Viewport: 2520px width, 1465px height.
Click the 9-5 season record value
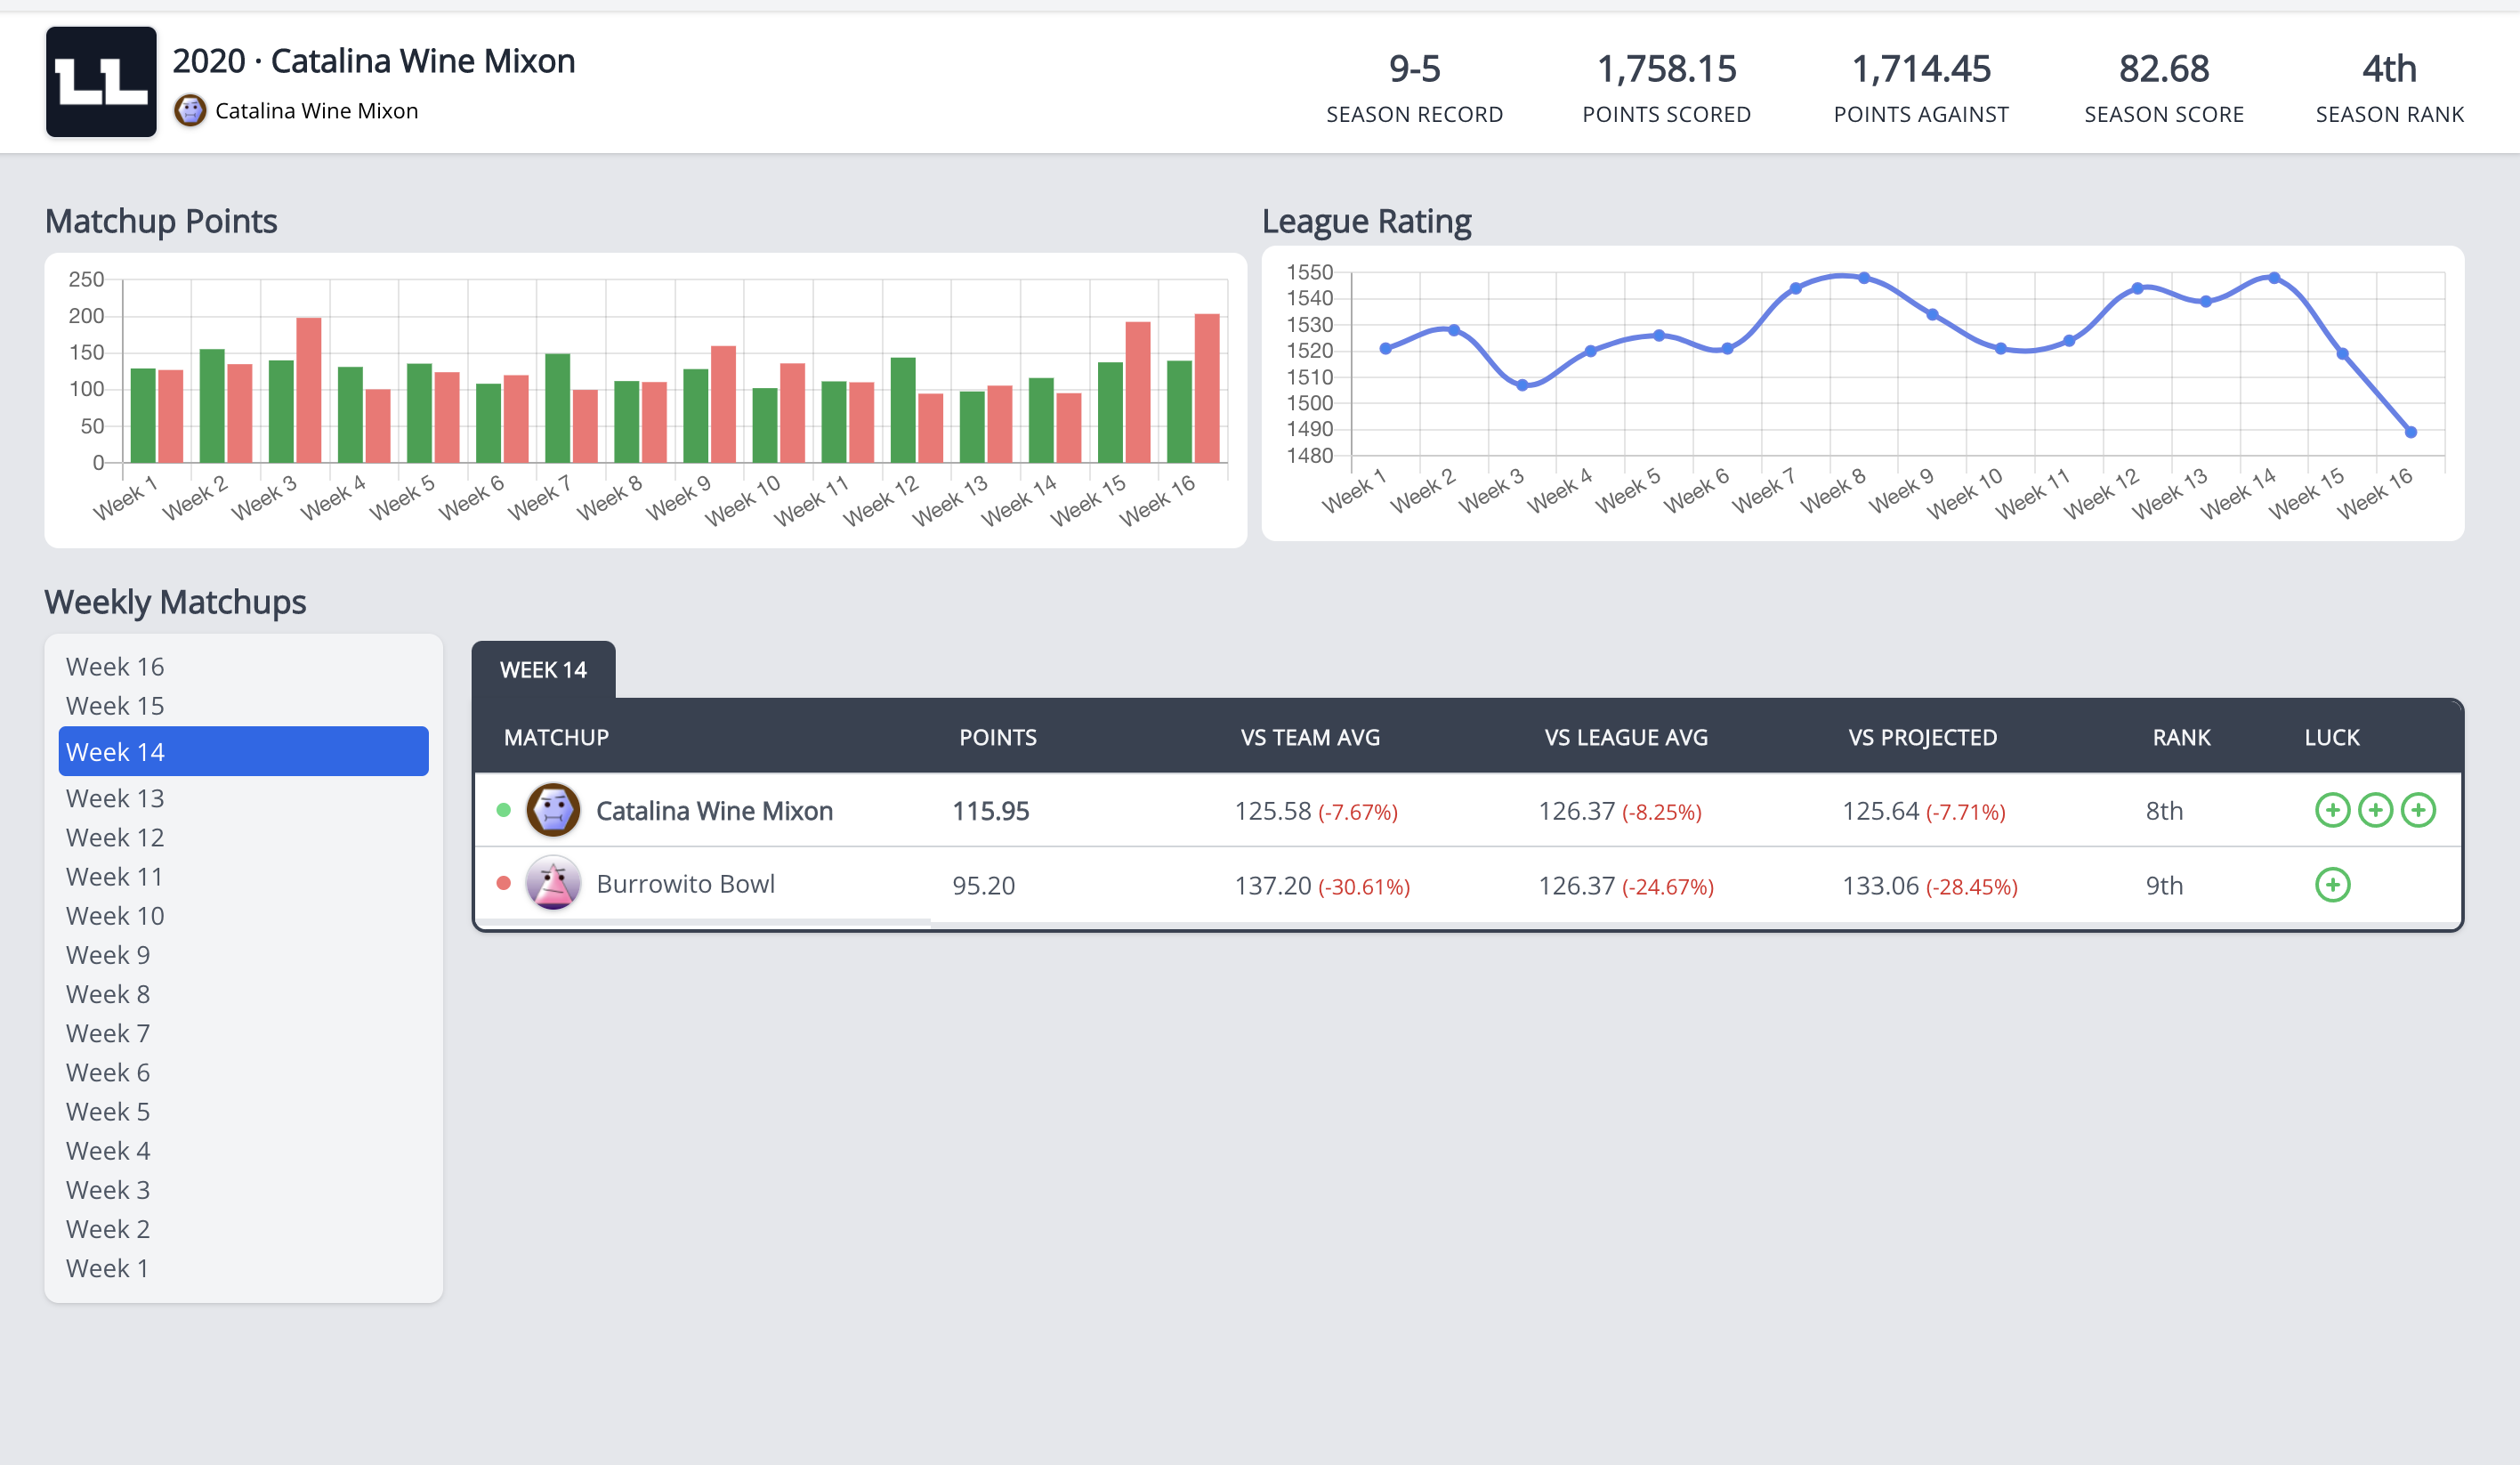(1414, 69)
